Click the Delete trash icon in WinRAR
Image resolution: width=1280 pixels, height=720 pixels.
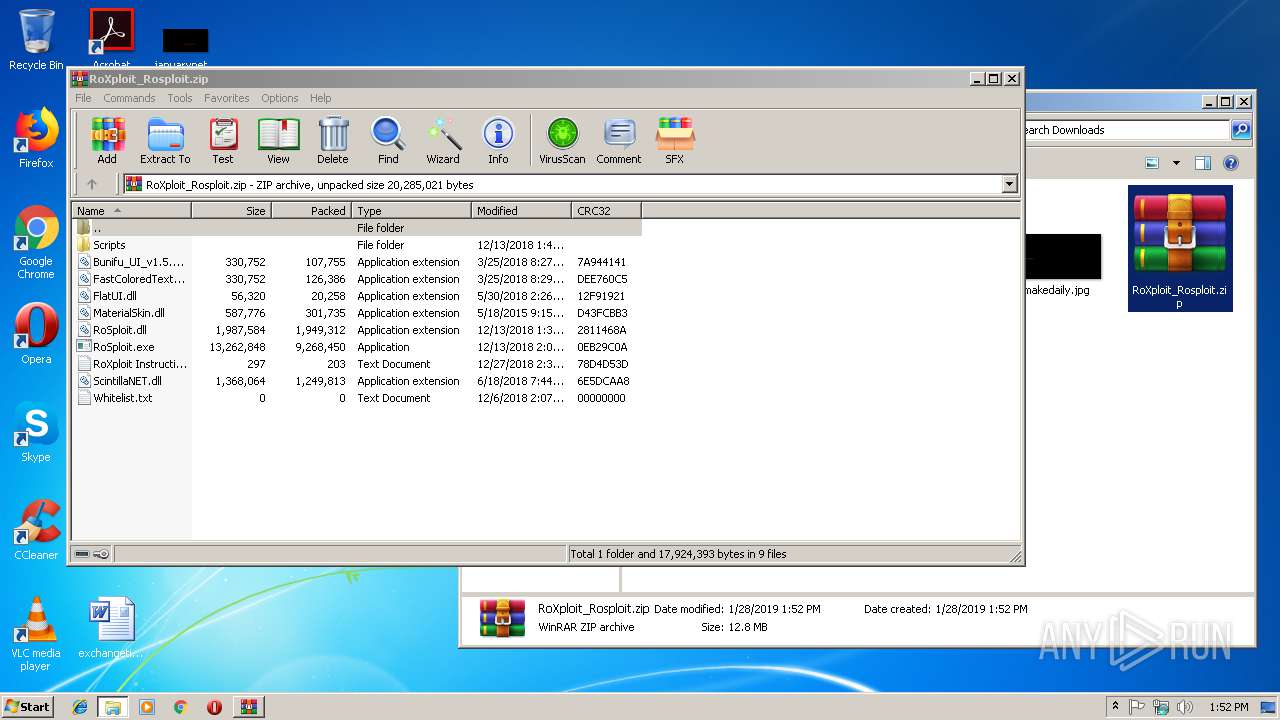coord(333,141)
